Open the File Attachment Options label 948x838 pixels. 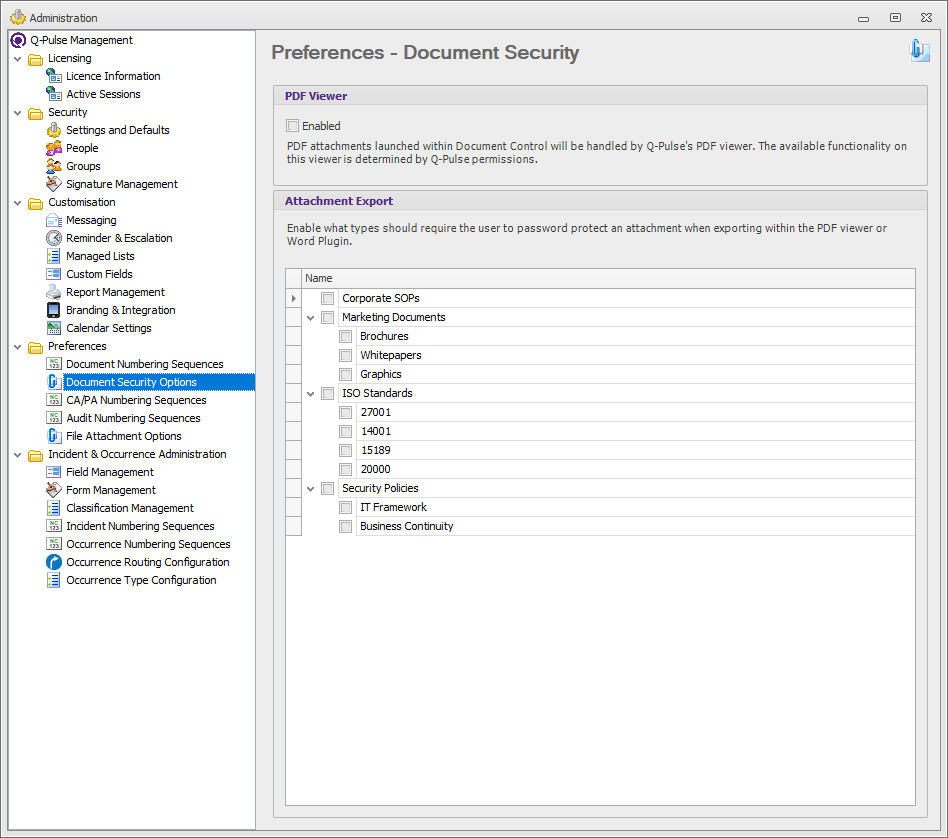124,436
